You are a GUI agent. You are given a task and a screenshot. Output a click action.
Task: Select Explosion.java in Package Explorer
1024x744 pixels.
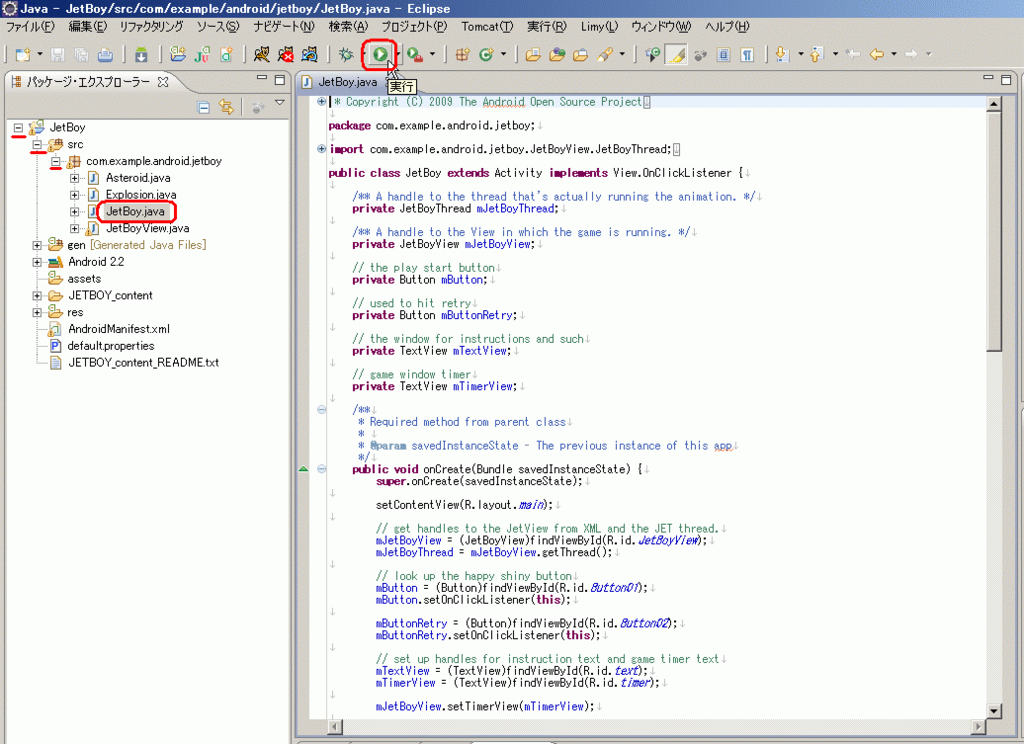[x=141, y=195]
